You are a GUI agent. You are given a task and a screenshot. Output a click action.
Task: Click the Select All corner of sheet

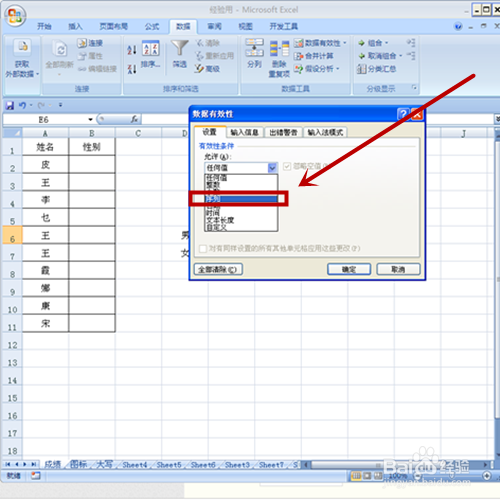12,133
